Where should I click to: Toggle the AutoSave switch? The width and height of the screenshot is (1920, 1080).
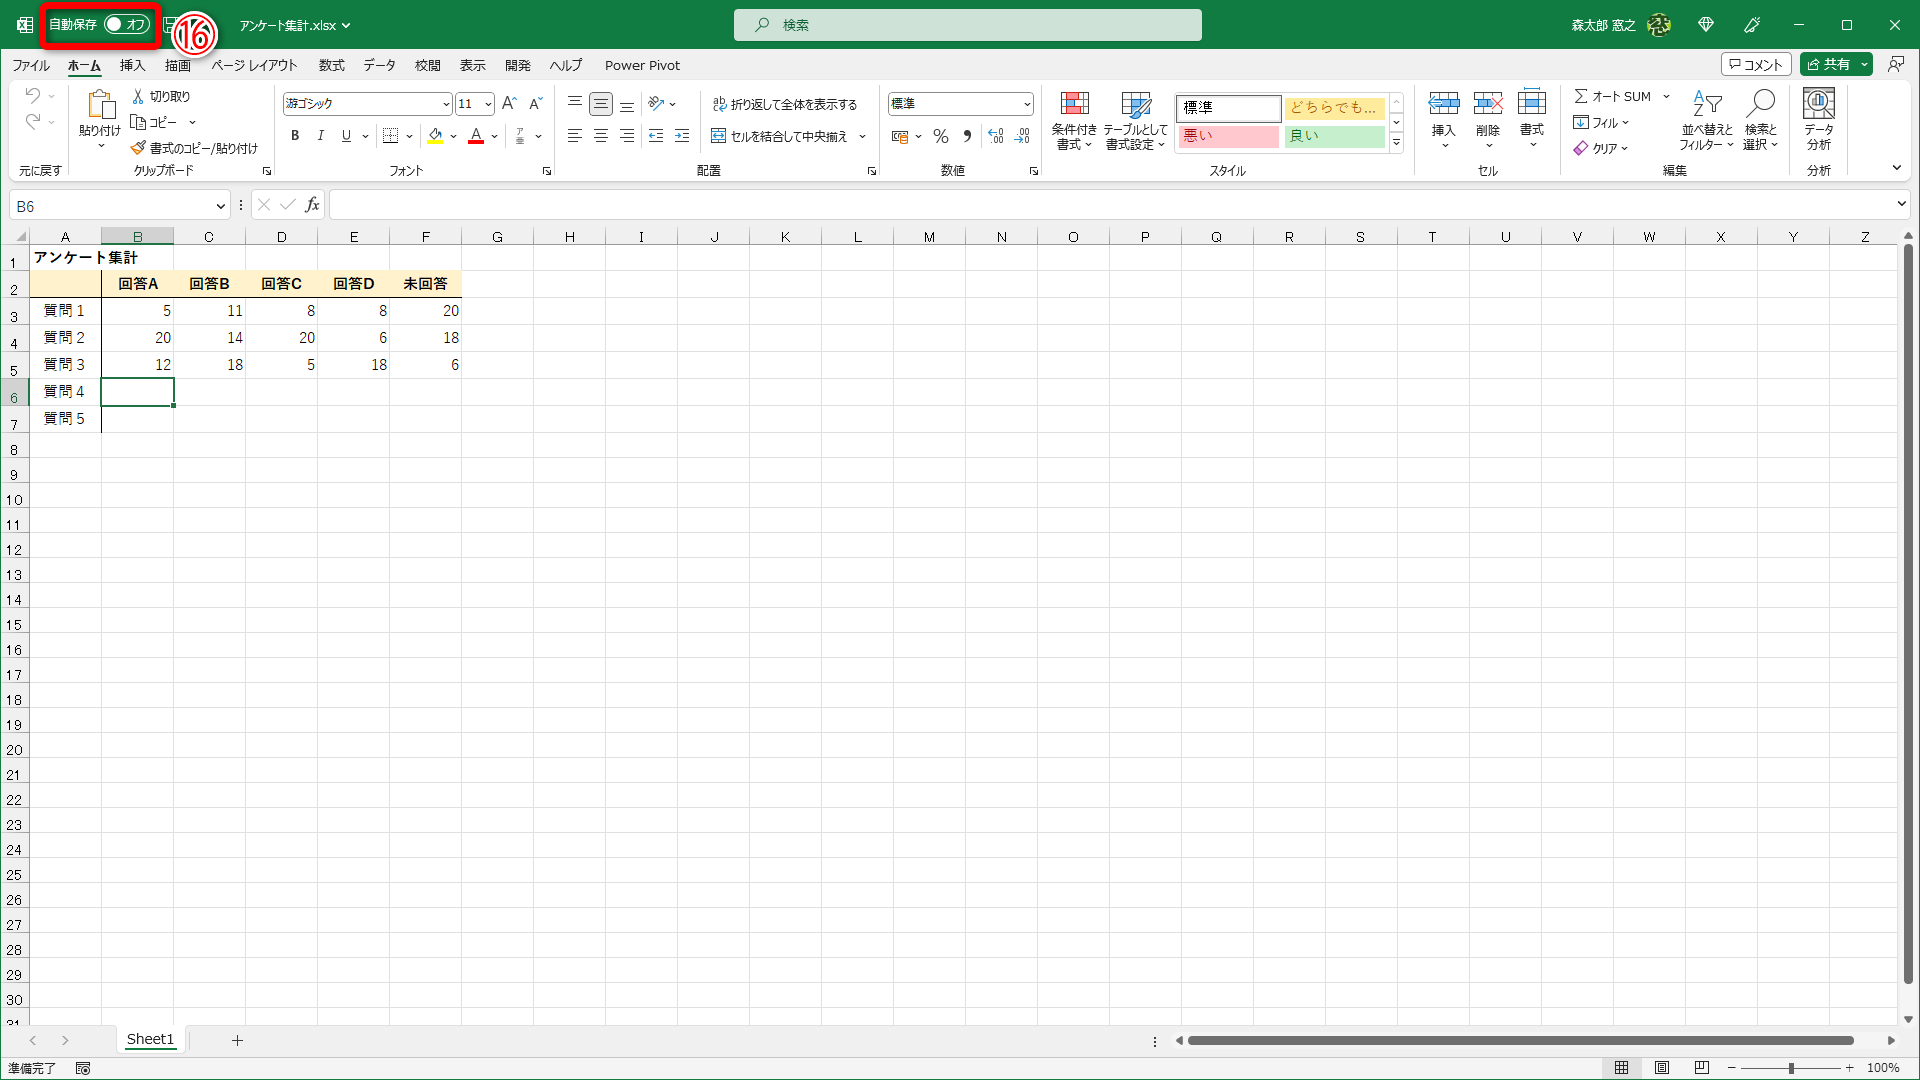pos(127,24)
